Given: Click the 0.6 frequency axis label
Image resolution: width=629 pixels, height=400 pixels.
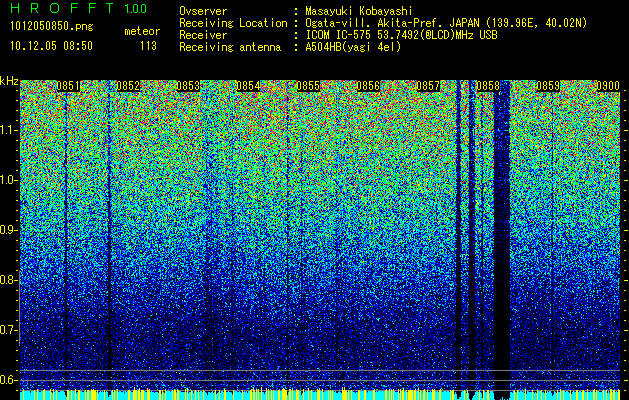Looking at the screenshot, I should [x=8, y=380].
